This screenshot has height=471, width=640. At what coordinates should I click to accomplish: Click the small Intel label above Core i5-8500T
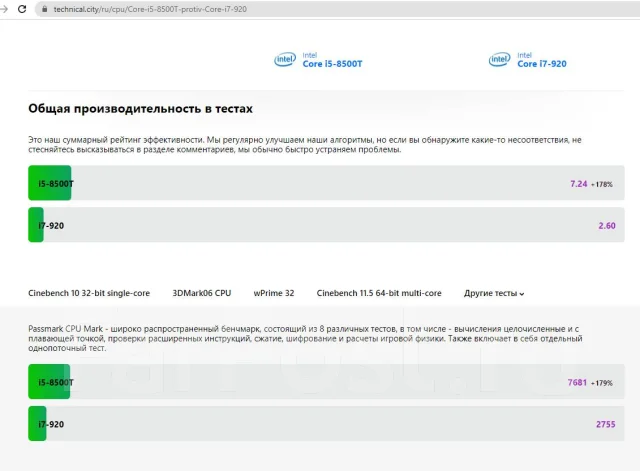310,55
